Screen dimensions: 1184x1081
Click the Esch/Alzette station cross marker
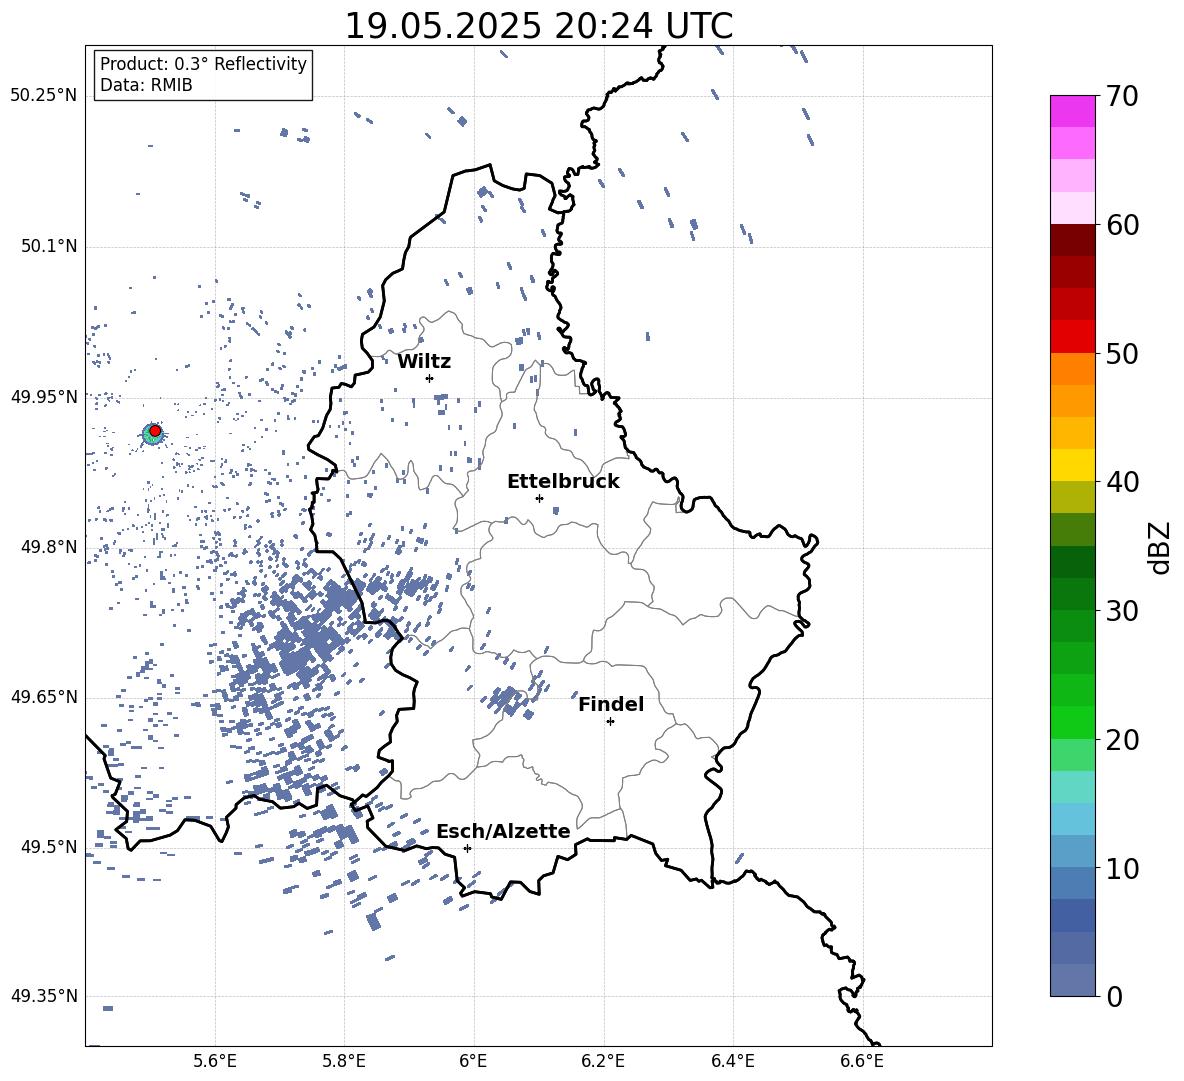coord(467,848)
